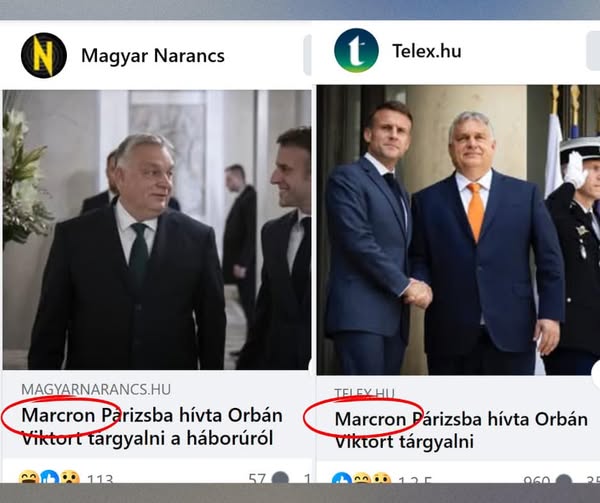Show the 113 reactions list on Magyar Narancs post
The image size is (600, 503).
(100, 478)
